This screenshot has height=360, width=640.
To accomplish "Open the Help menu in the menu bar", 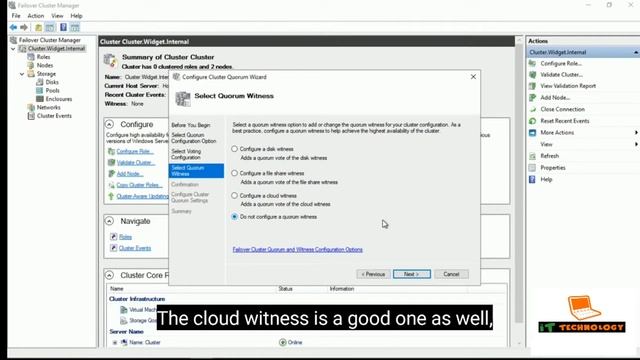I will point(76,16).
